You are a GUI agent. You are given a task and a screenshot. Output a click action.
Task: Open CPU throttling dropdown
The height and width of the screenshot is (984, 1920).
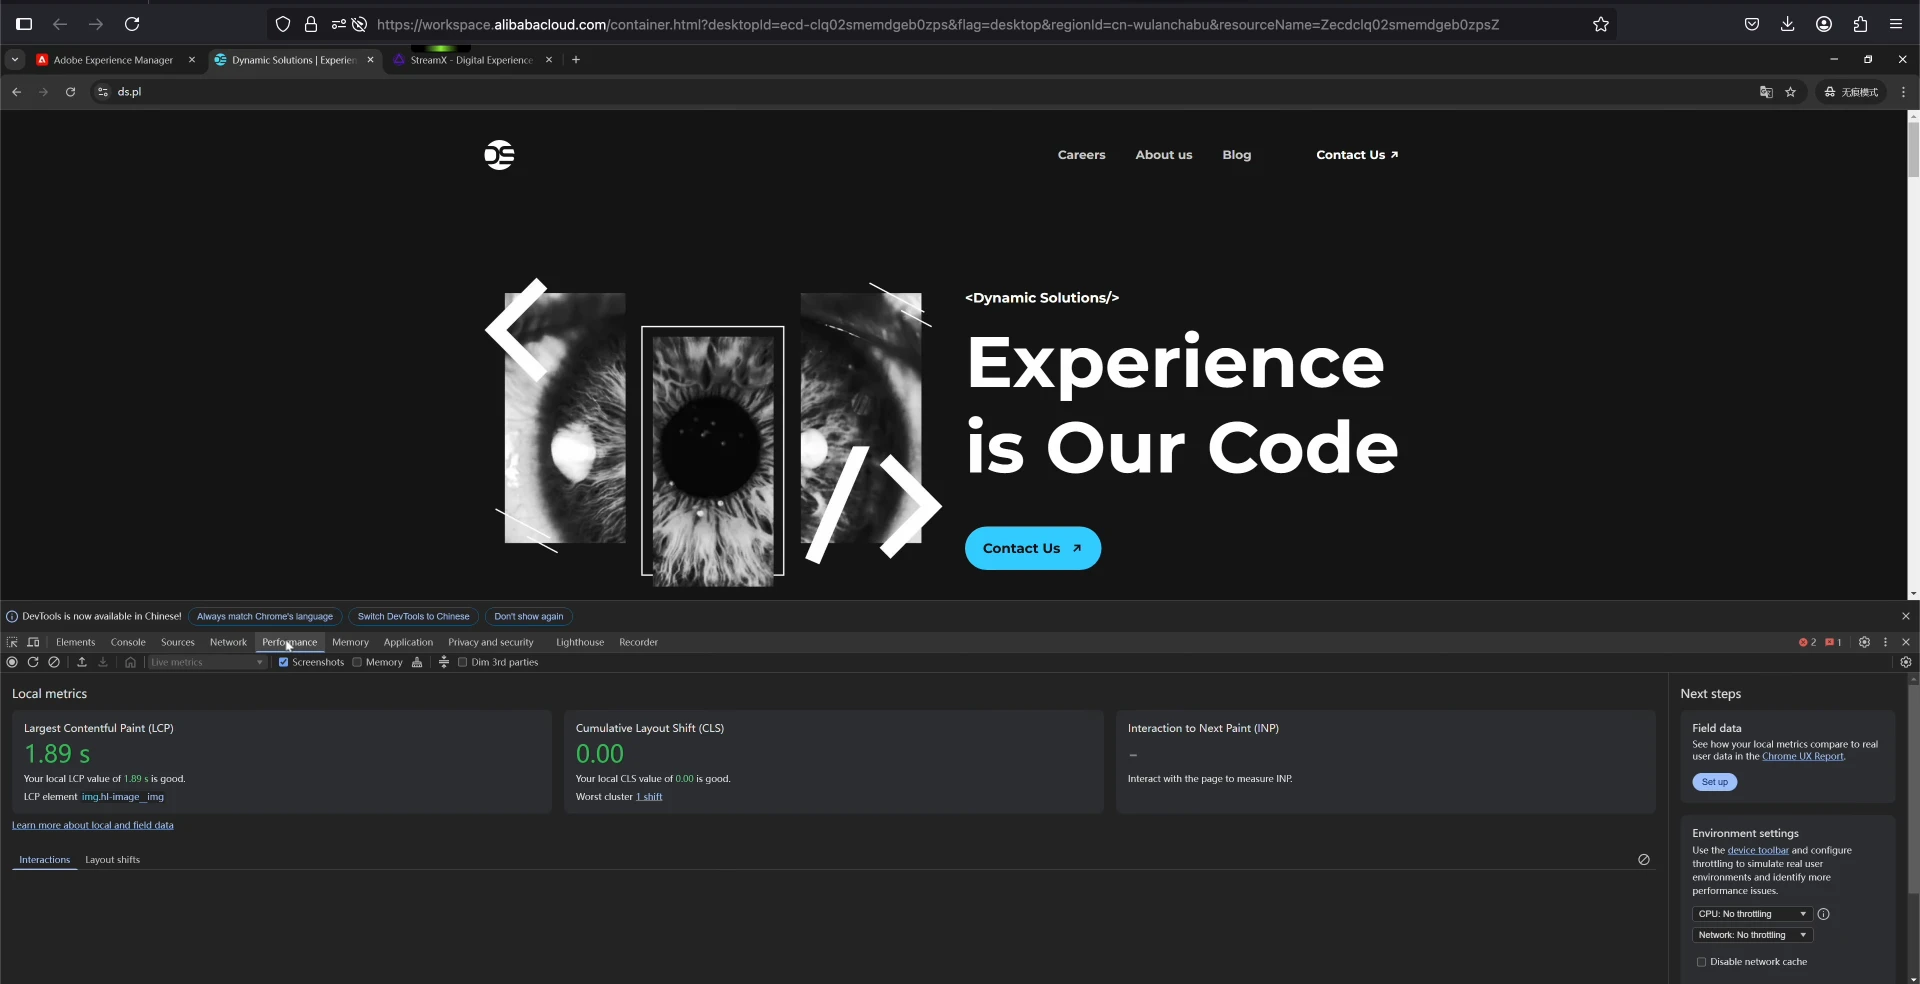click(1752, 914)
